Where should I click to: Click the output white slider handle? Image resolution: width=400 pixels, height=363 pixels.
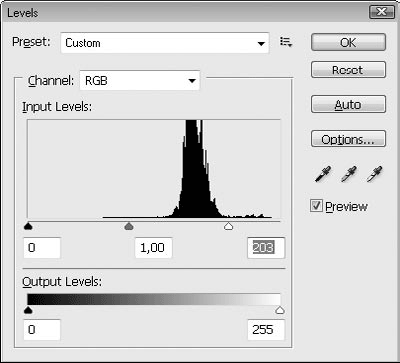(280, 310)
